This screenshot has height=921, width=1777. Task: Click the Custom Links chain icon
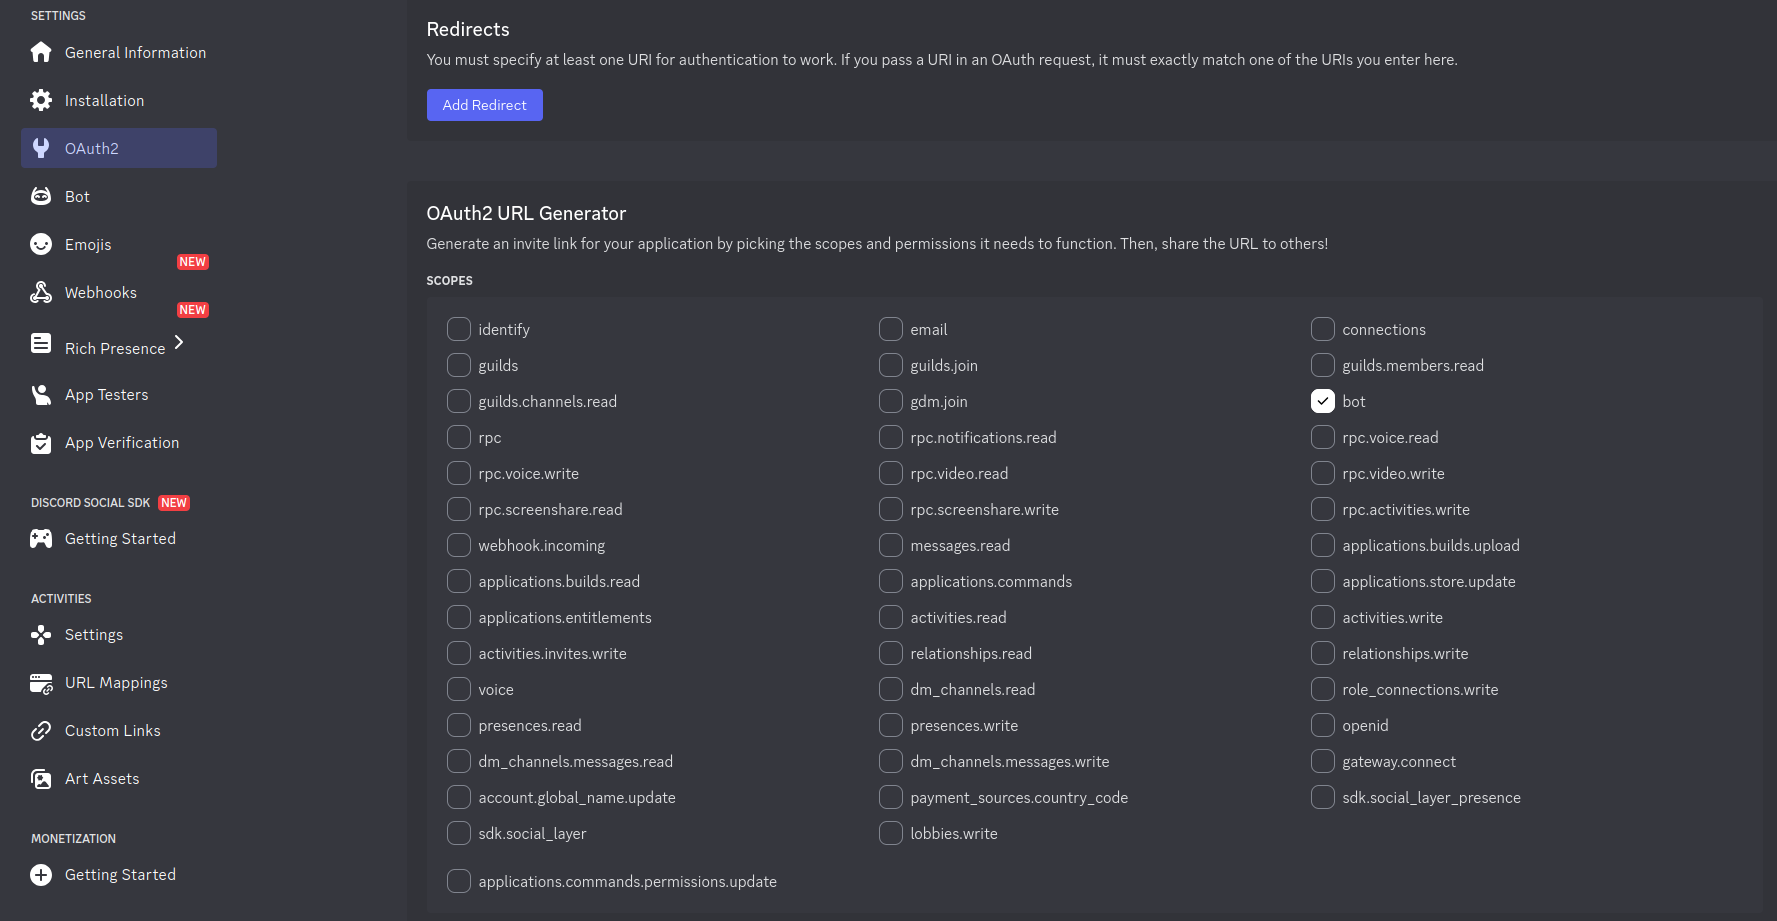(40, 730)
